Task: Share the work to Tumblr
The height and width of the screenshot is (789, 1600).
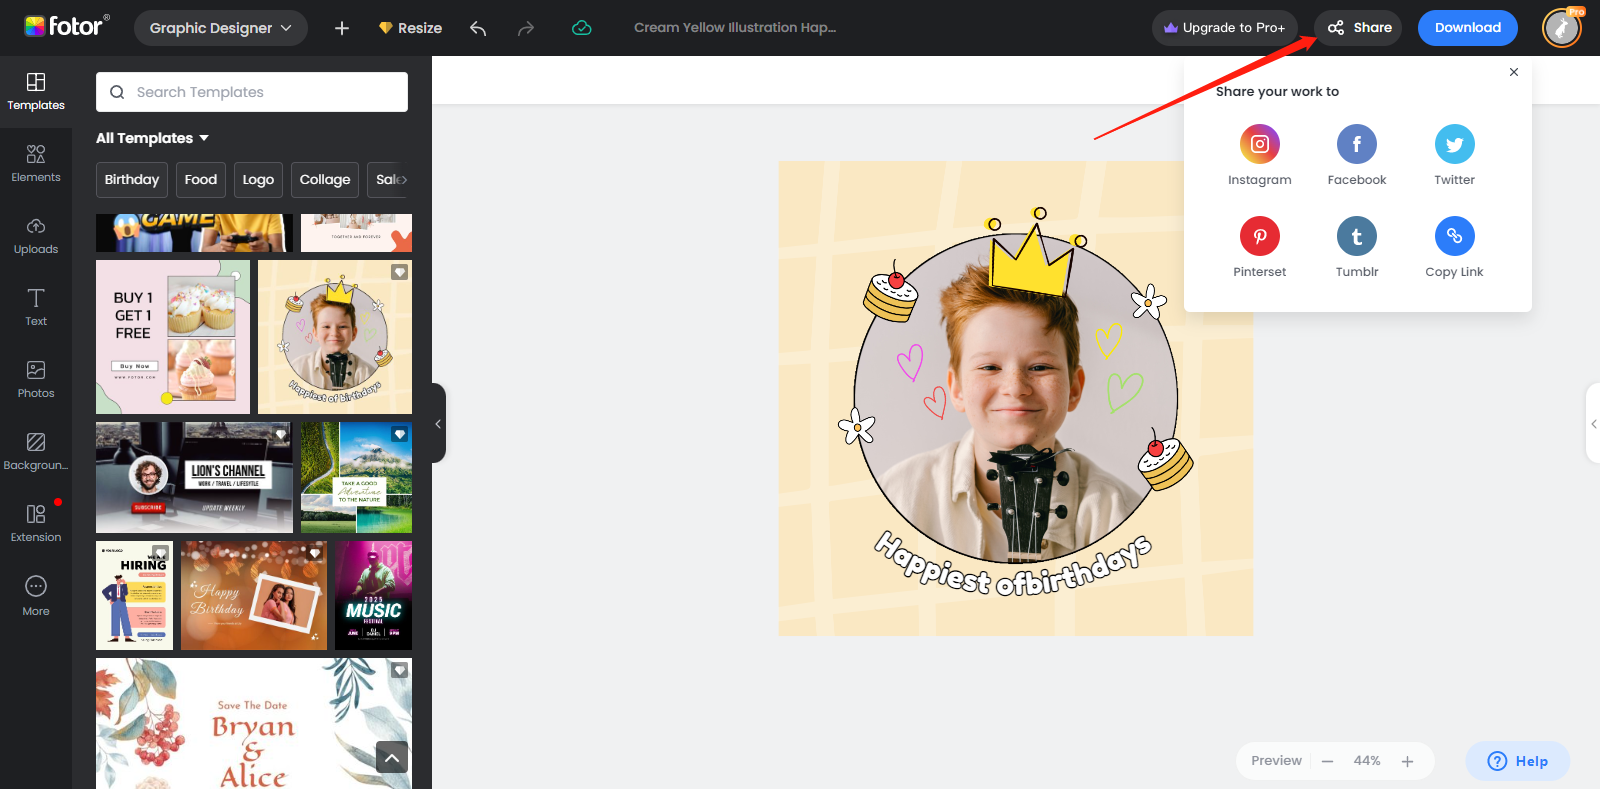Action: (1356, 236)
